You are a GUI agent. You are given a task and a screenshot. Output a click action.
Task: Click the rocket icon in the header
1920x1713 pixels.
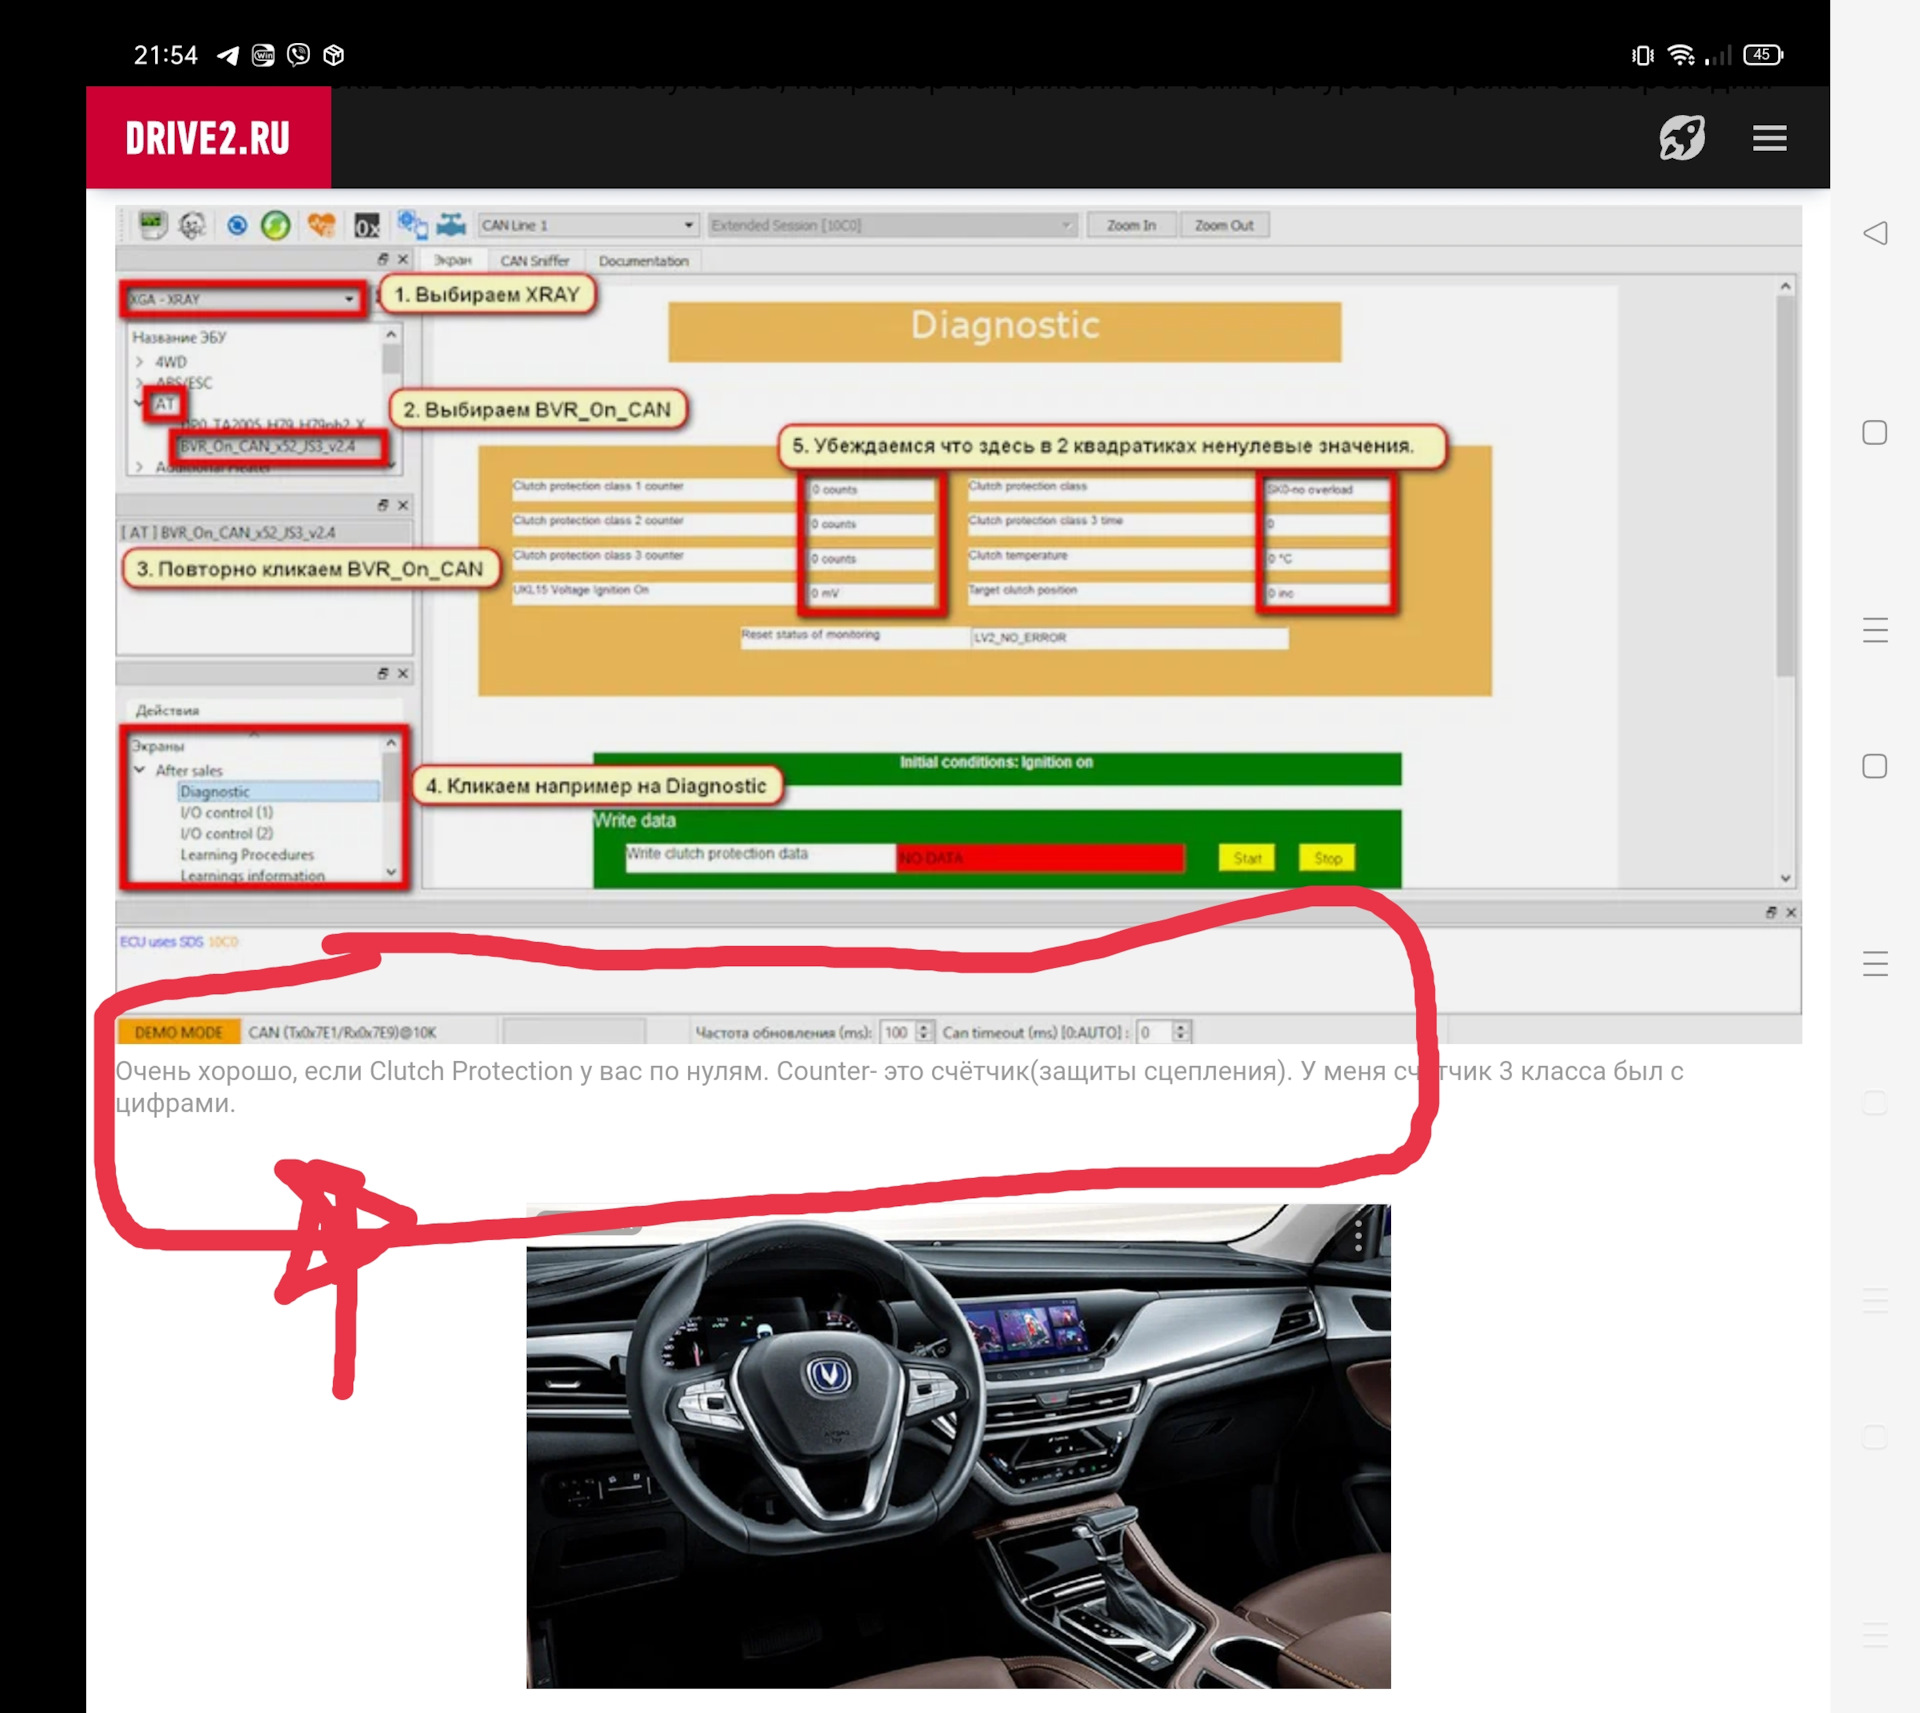[x=1681, y=138]
